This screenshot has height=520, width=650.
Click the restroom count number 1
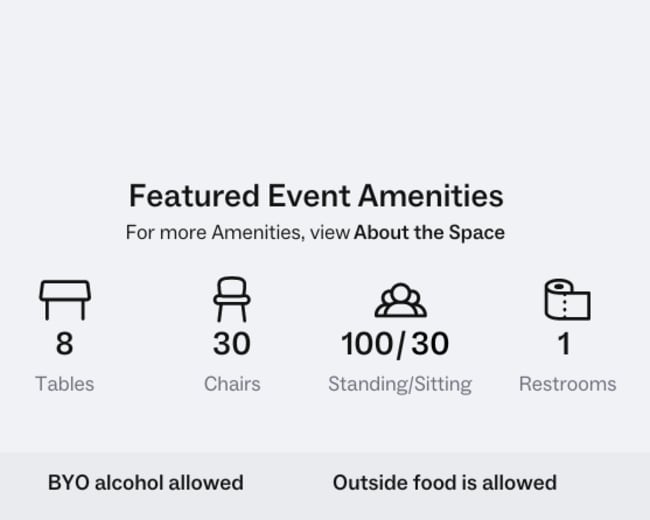[564, 343]
